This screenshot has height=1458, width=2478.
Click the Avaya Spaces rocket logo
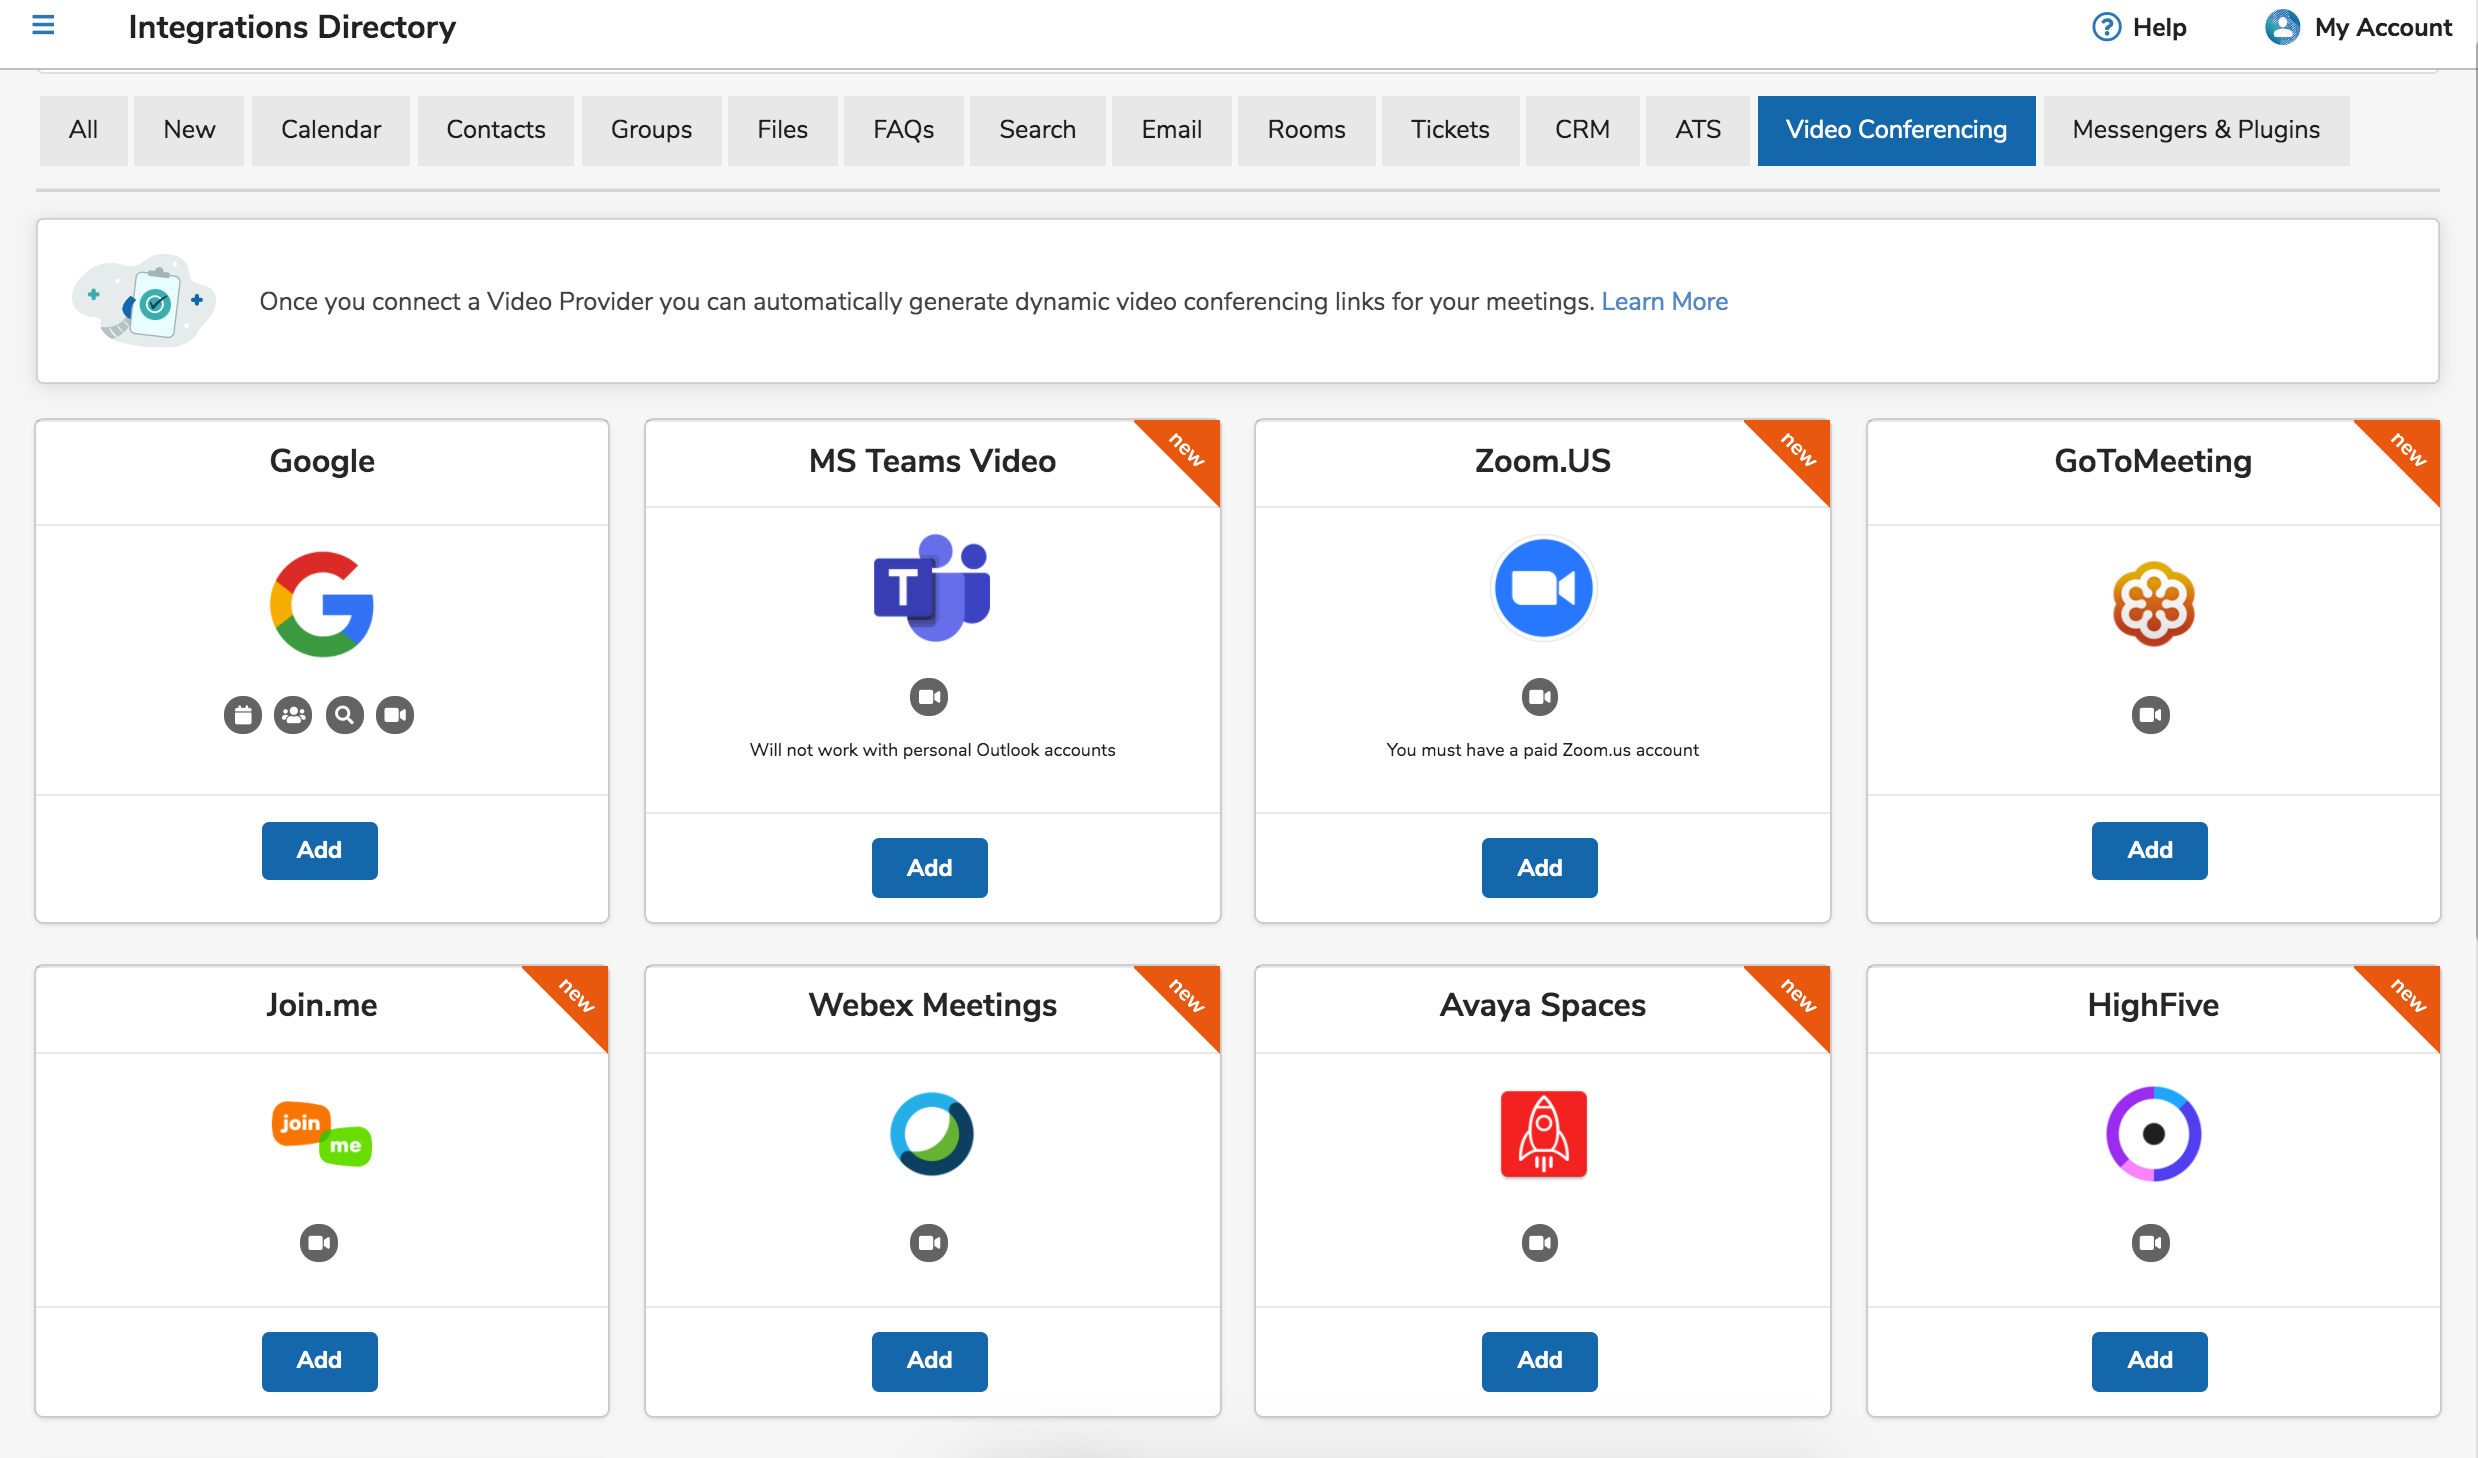[x=1543, y=1134]
